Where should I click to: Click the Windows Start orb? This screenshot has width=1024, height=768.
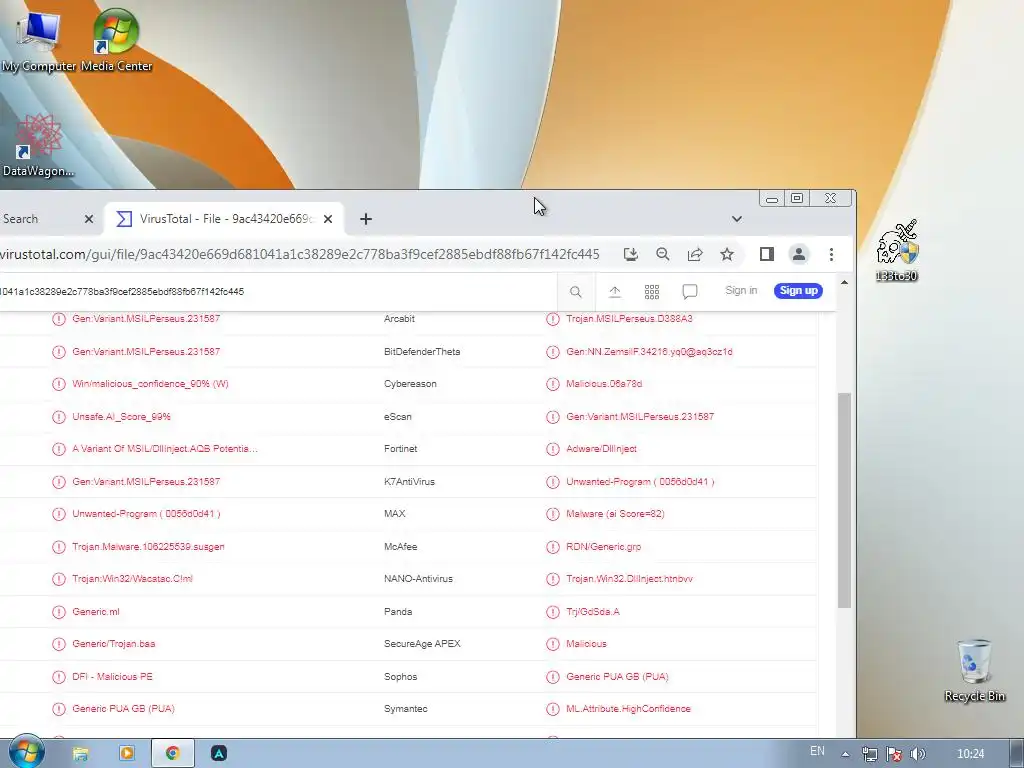(x=26, y=752)
